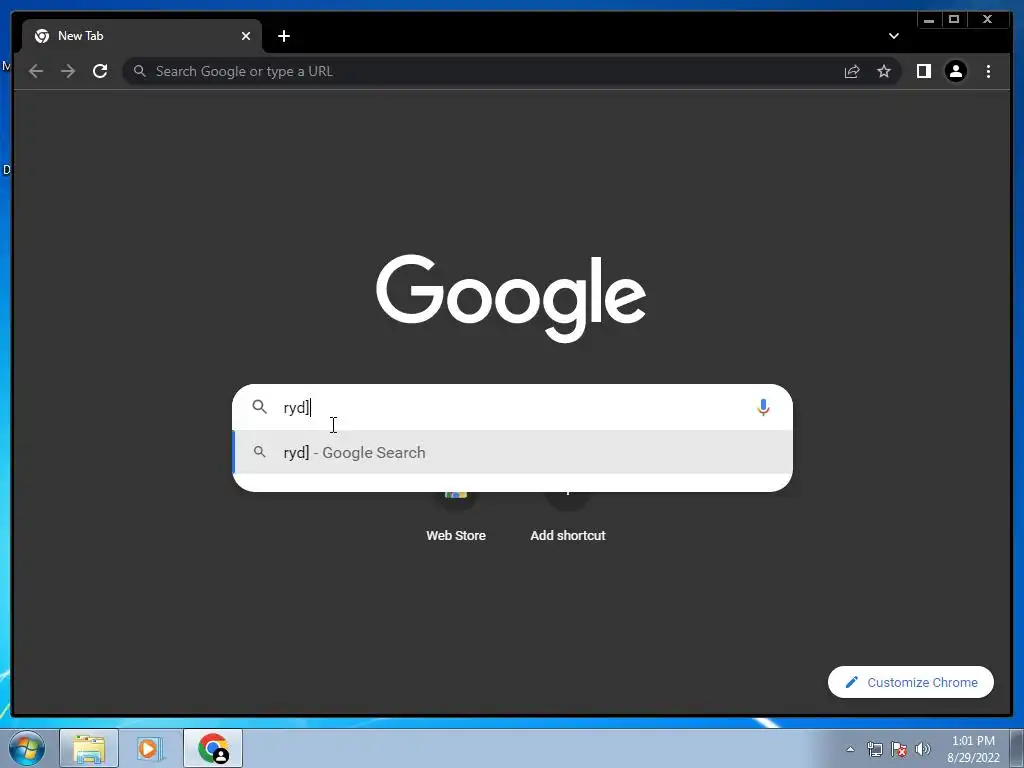Bookmark this tab with the star icon

(884, 71)
